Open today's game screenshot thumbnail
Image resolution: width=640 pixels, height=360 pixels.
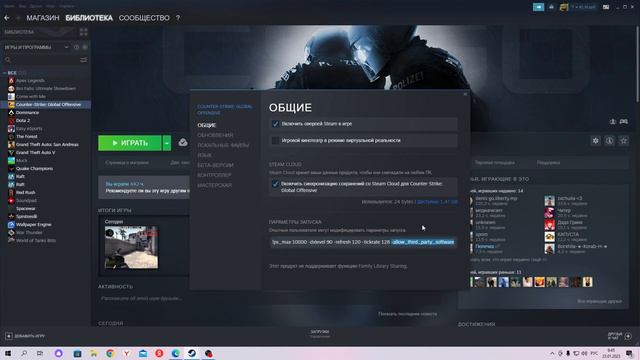click(x=131, y=247)
